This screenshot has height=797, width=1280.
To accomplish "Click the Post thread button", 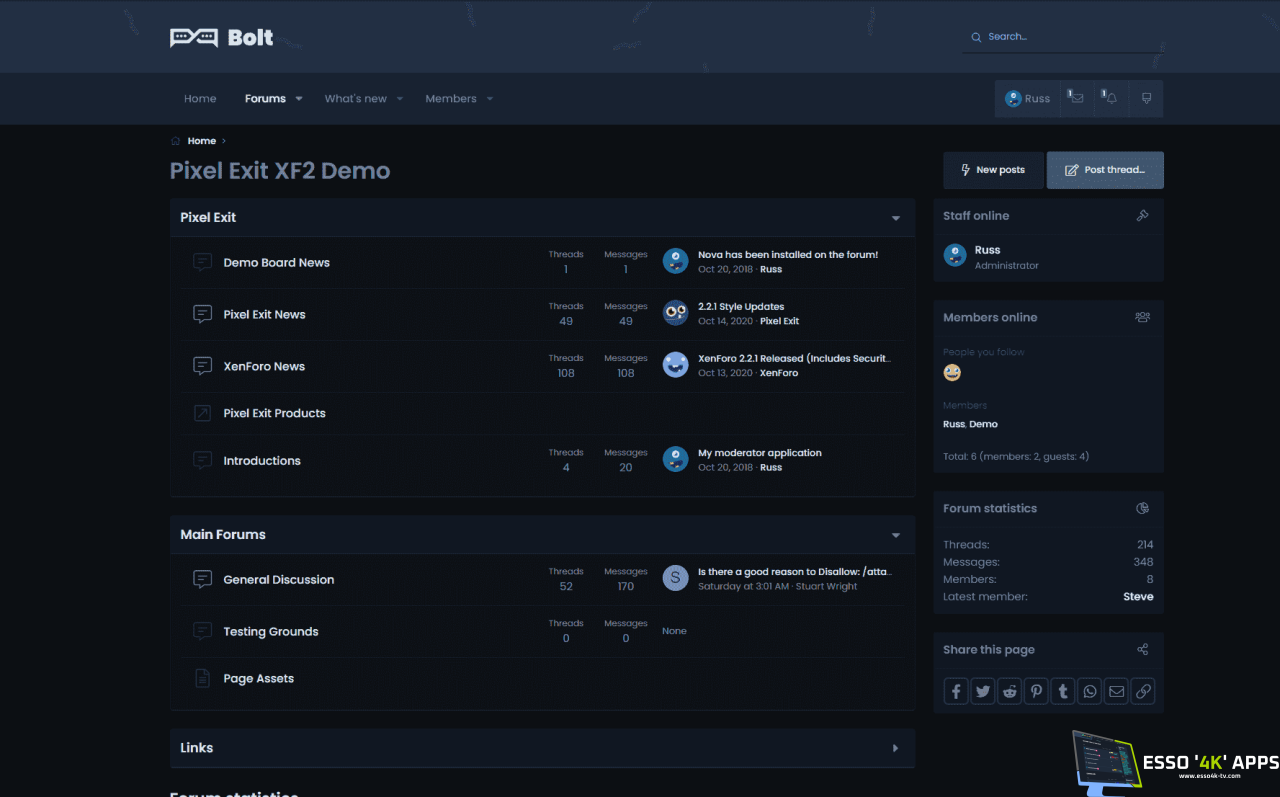I will [x=1105, y=170].
